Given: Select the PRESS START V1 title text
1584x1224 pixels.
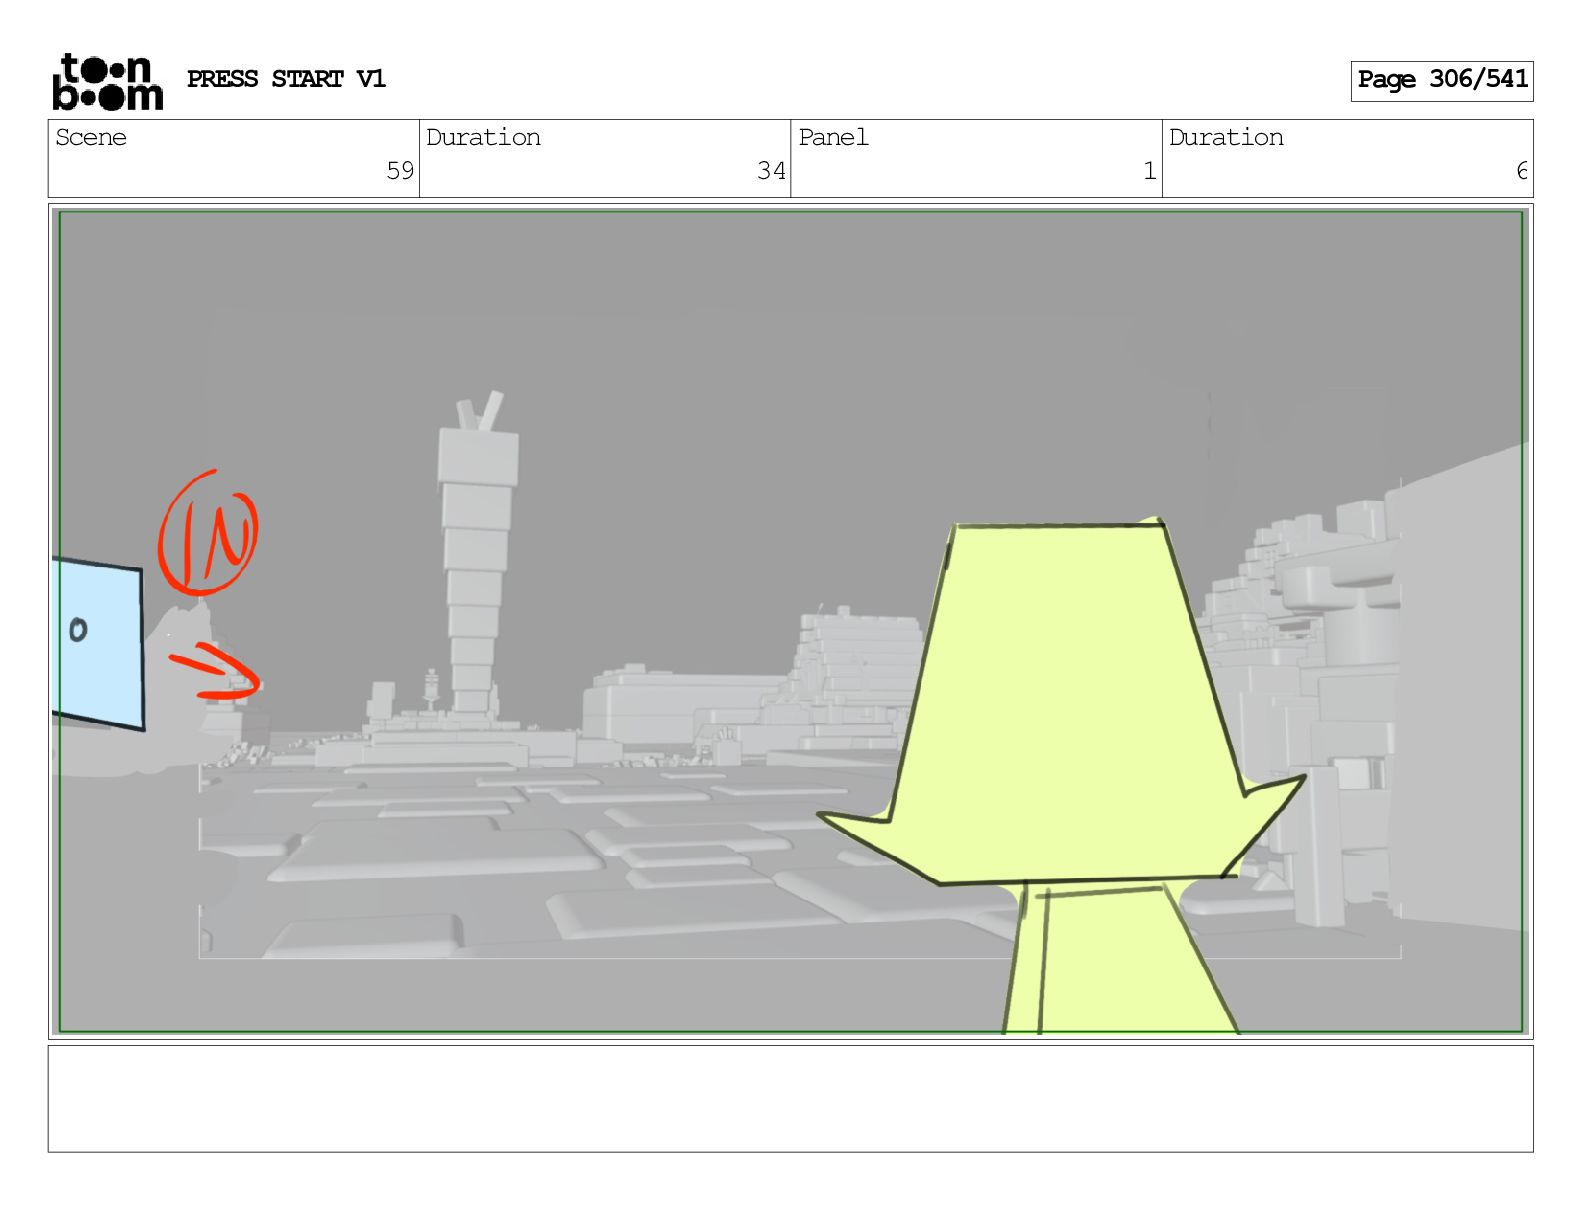Looking at the screenshot, I should 286,79.
